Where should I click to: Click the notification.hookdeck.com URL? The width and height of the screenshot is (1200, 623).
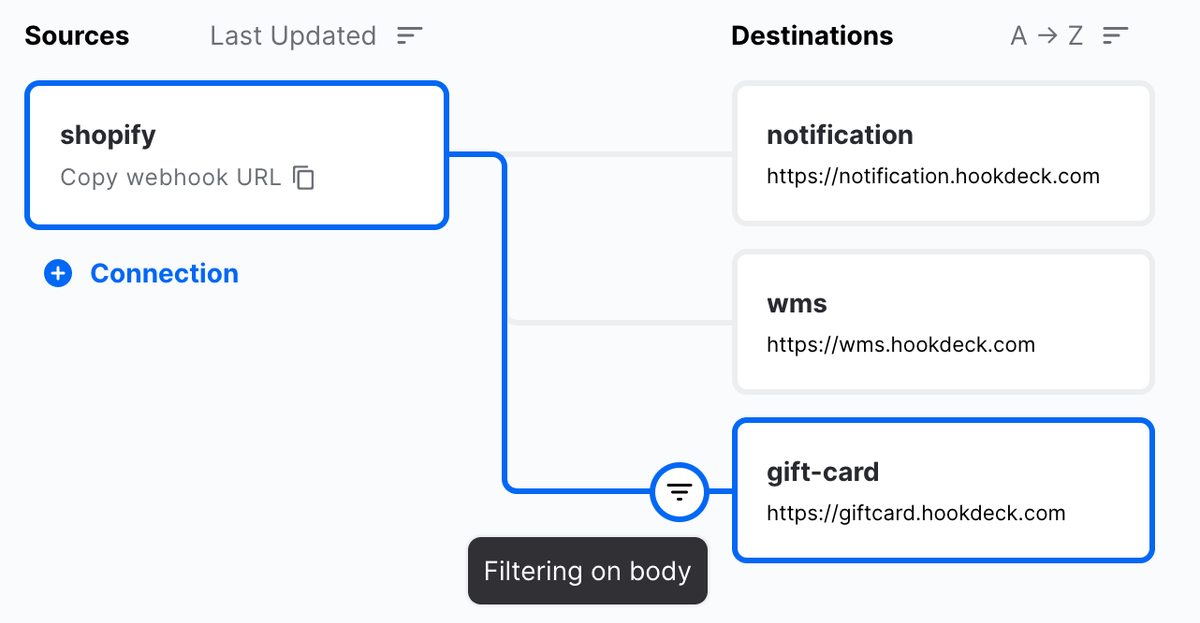click(933, 177)
